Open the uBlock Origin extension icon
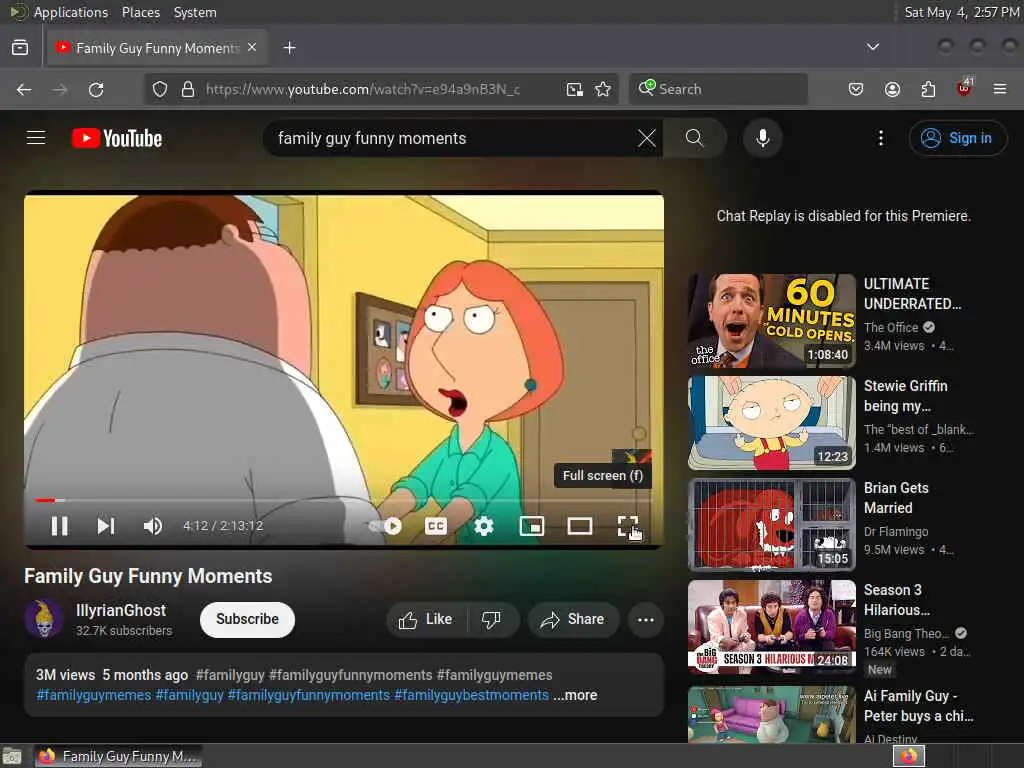1024x768 pixels. (964, 88)
